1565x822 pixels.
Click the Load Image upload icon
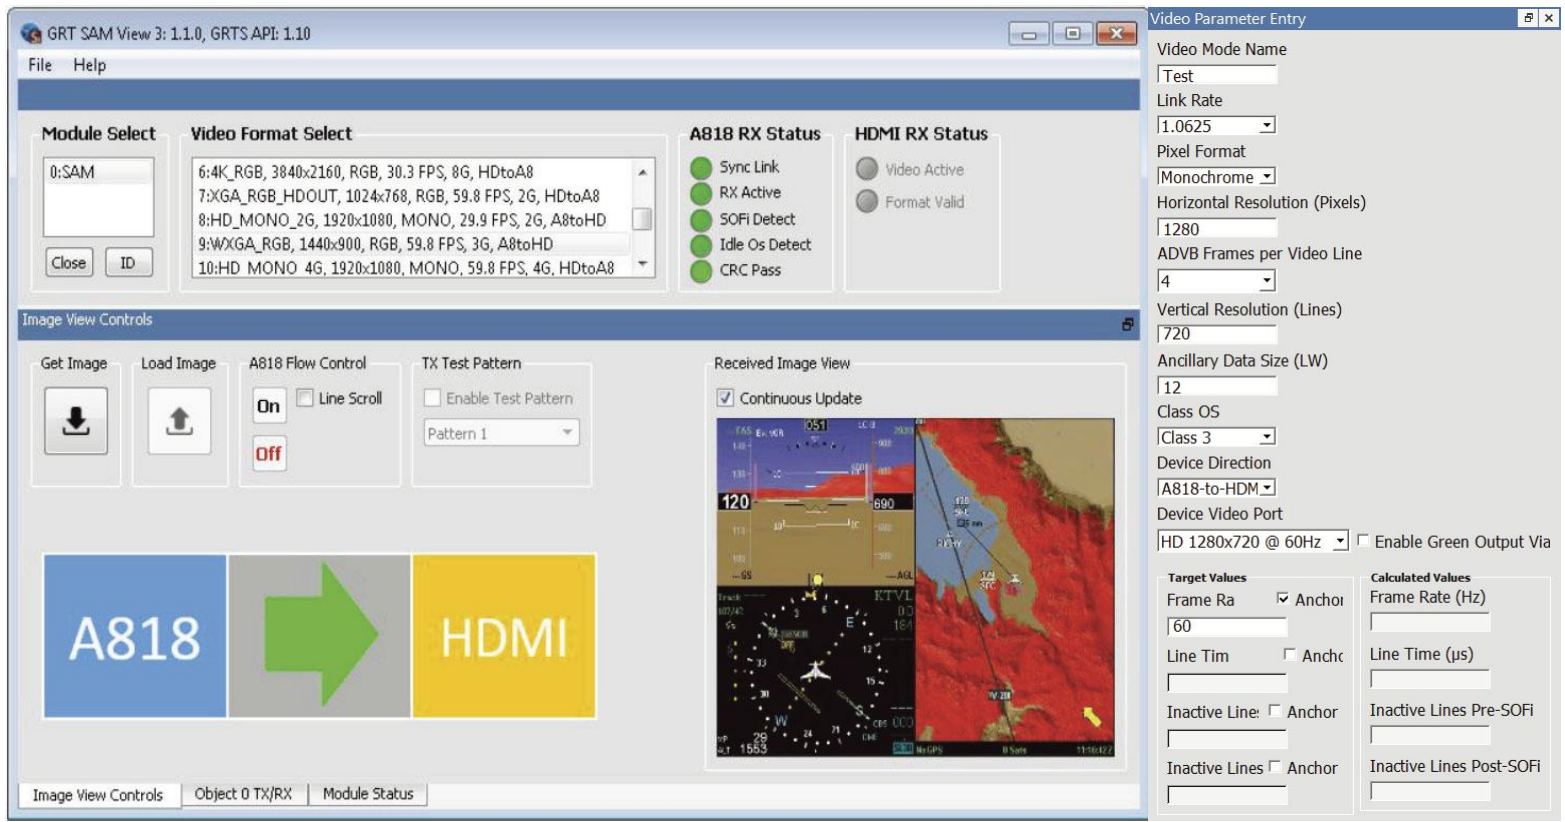[180, 420]
